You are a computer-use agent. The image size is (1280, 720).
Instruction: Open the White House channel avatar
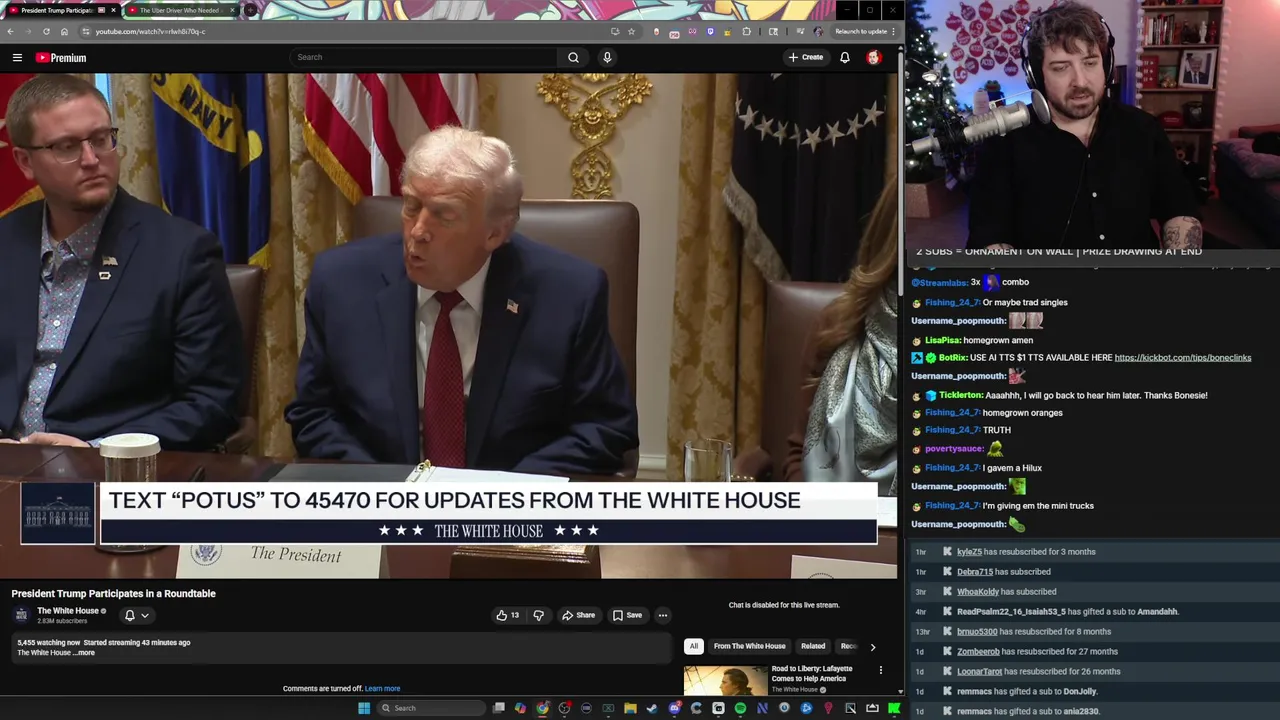point(21,615)
